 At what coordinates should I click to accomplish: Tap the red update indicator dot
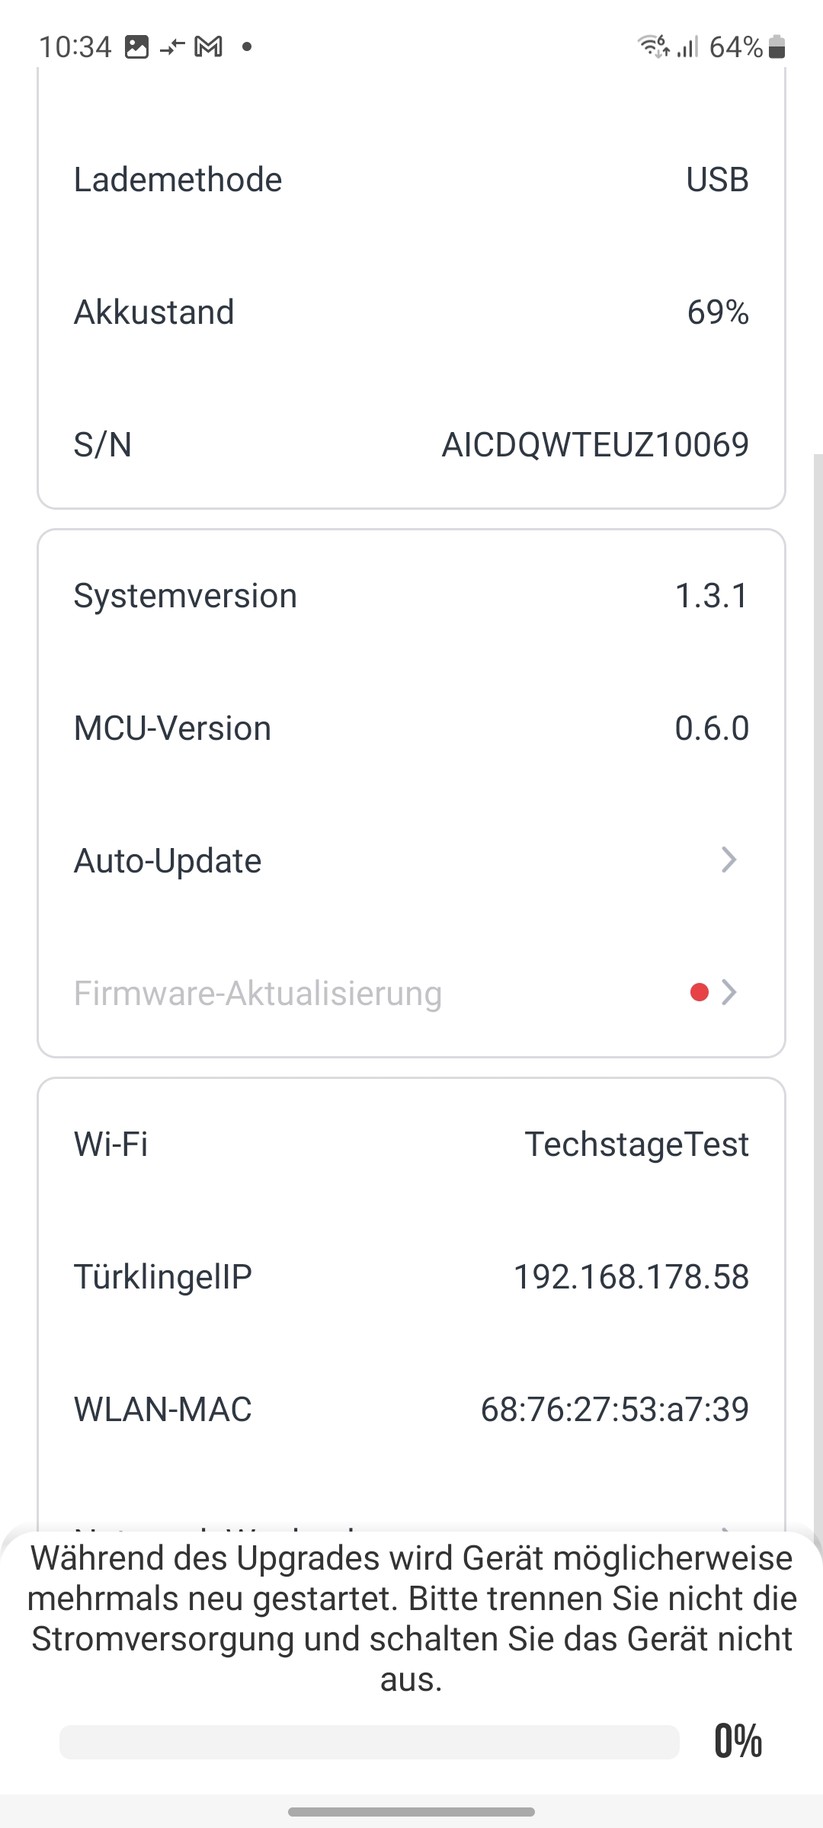click(699, 991)
